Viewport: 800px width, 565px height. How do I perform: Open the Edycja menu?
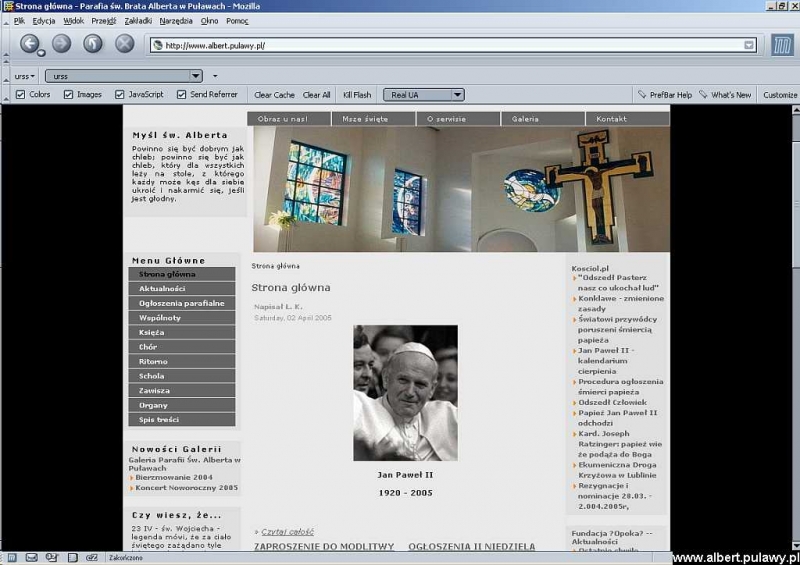pos(44,21)
